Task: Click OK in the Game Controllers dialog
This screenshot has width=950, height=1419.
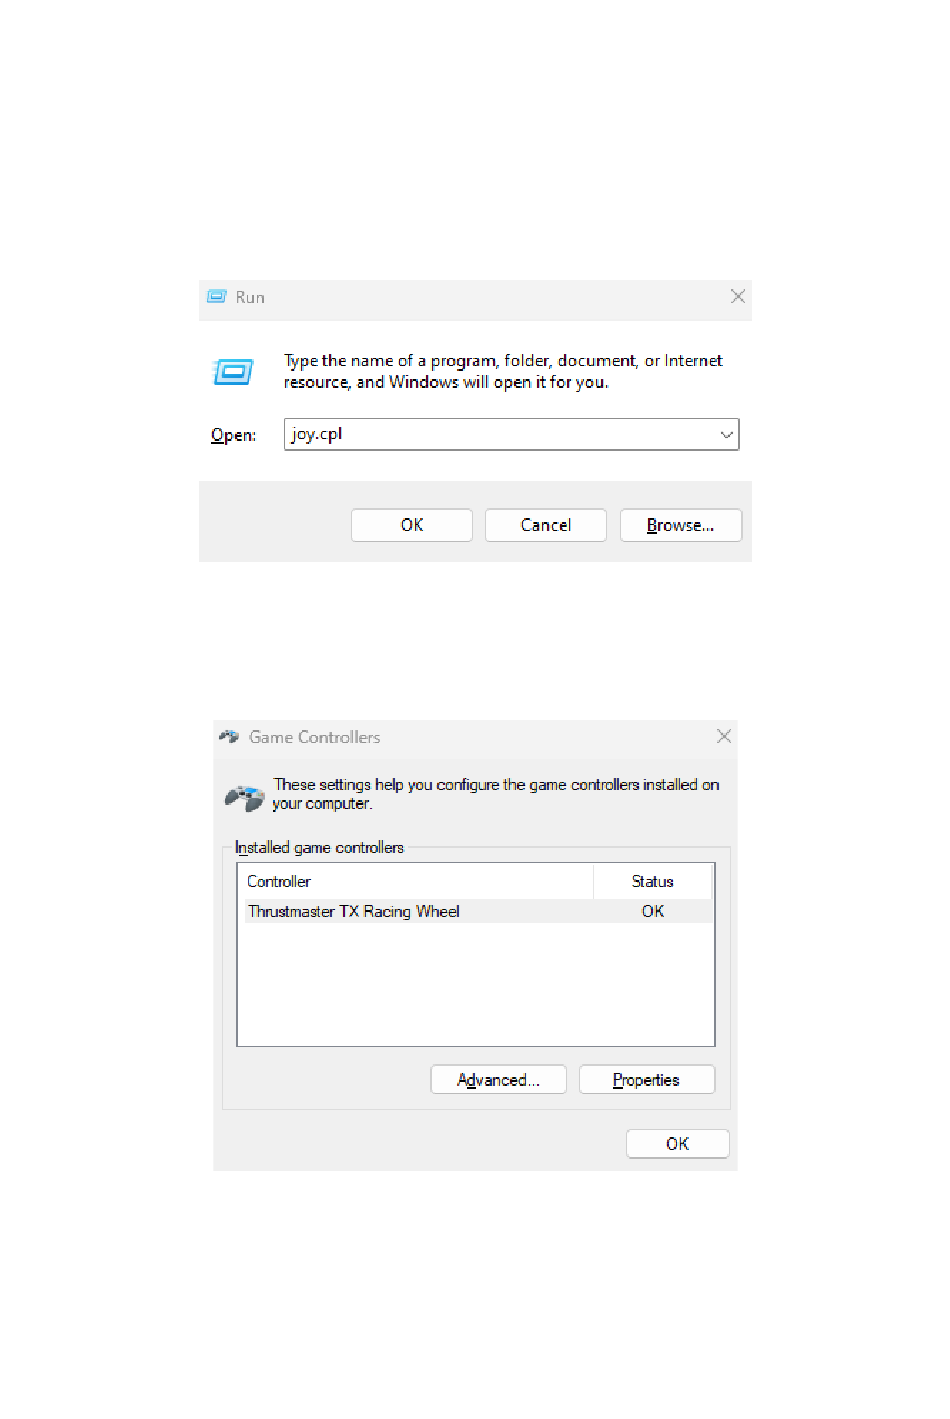Action: tap(678, 1144)
